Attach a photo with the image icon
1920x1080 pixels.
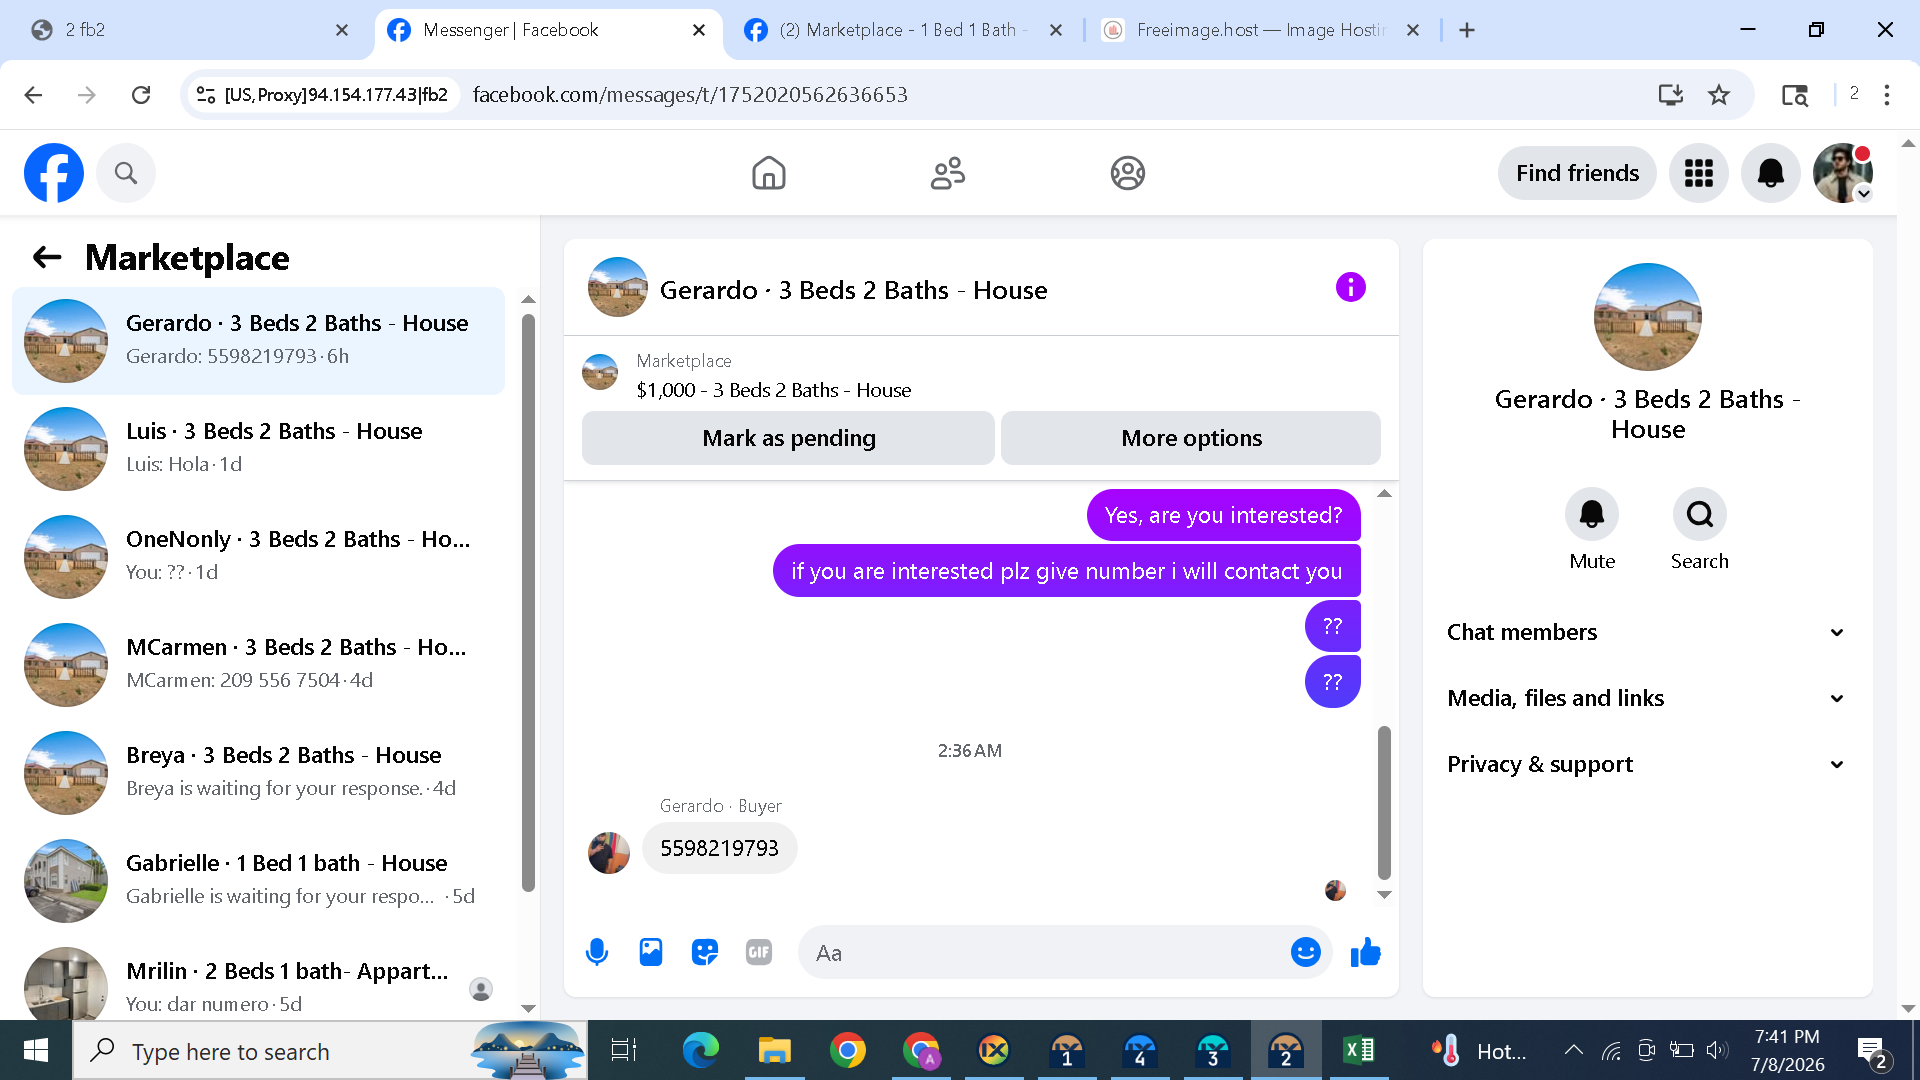(x=651, y=952)
